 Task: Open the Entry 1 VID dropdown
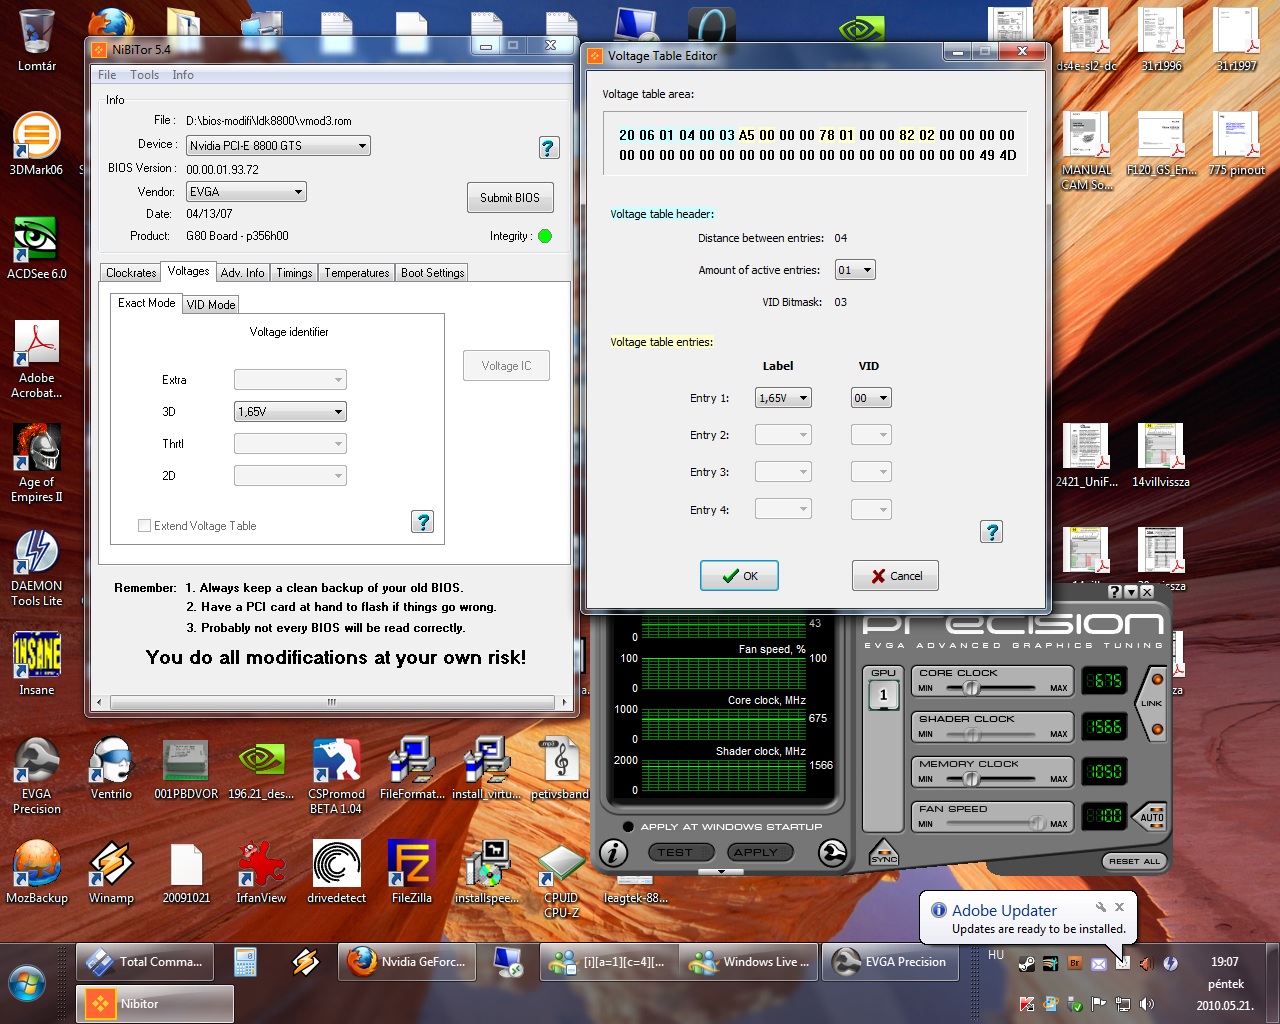coord(870,398)
